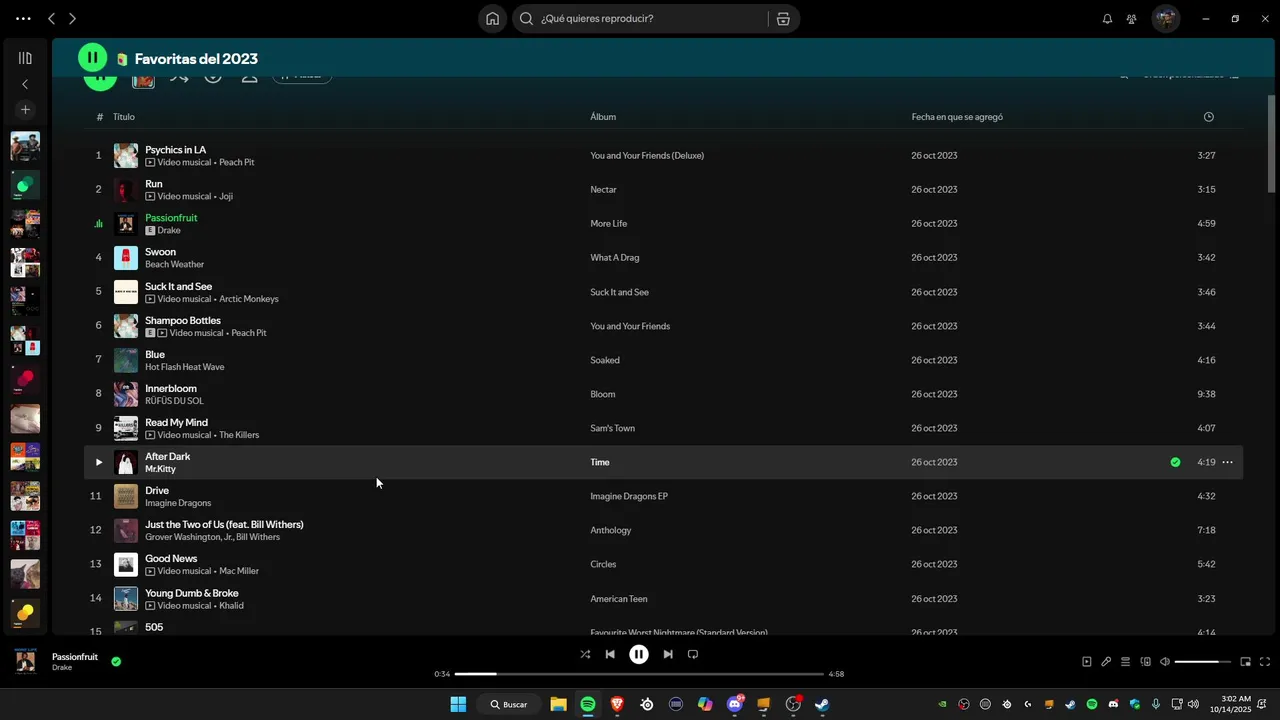Image resolution: width=1280 pixels, height=720 pixels.
Task: Open Steam from the taskbar
Action: (822, 704)
